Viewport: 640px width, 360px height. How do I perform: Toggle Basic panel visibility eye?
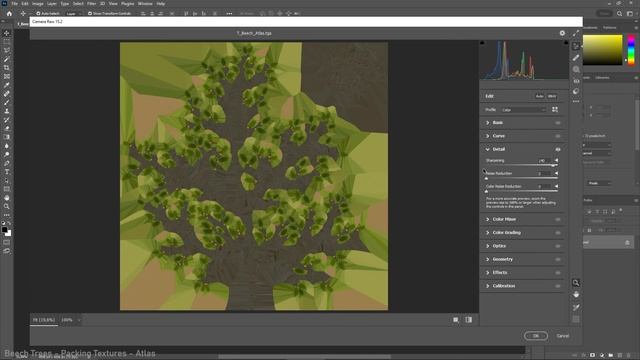click(x=558, y=123)
